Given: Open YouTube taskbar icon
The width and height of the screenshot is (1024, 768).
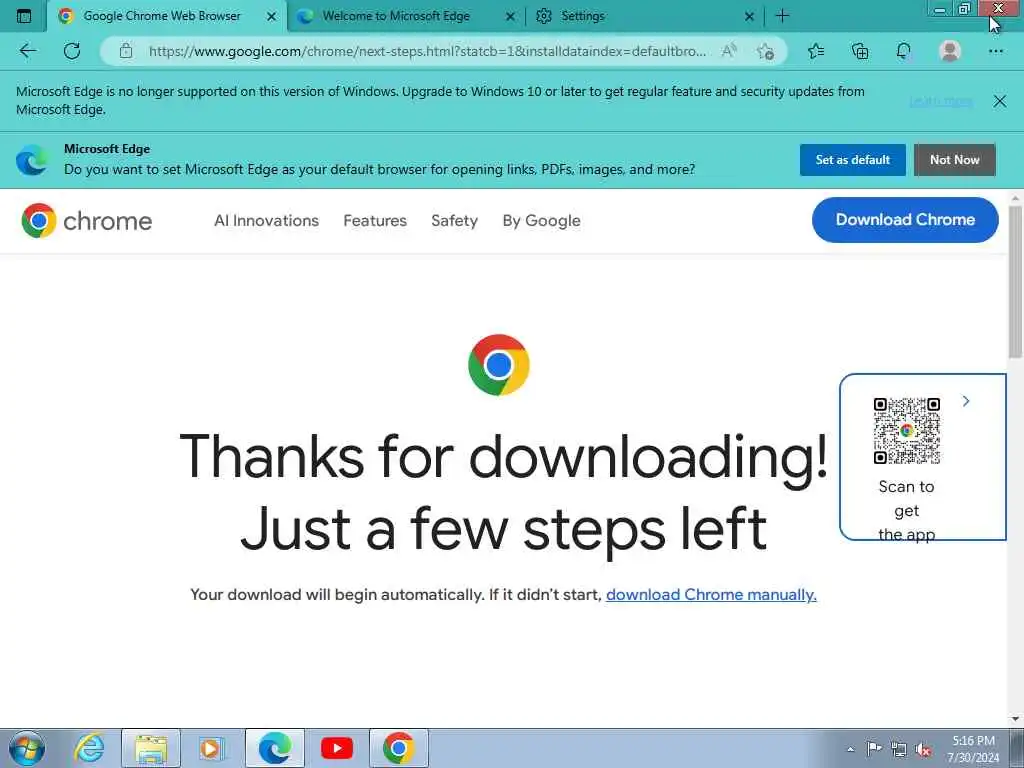Looking at the screenshot, I should pyautogui.click(x=337, y=748).
